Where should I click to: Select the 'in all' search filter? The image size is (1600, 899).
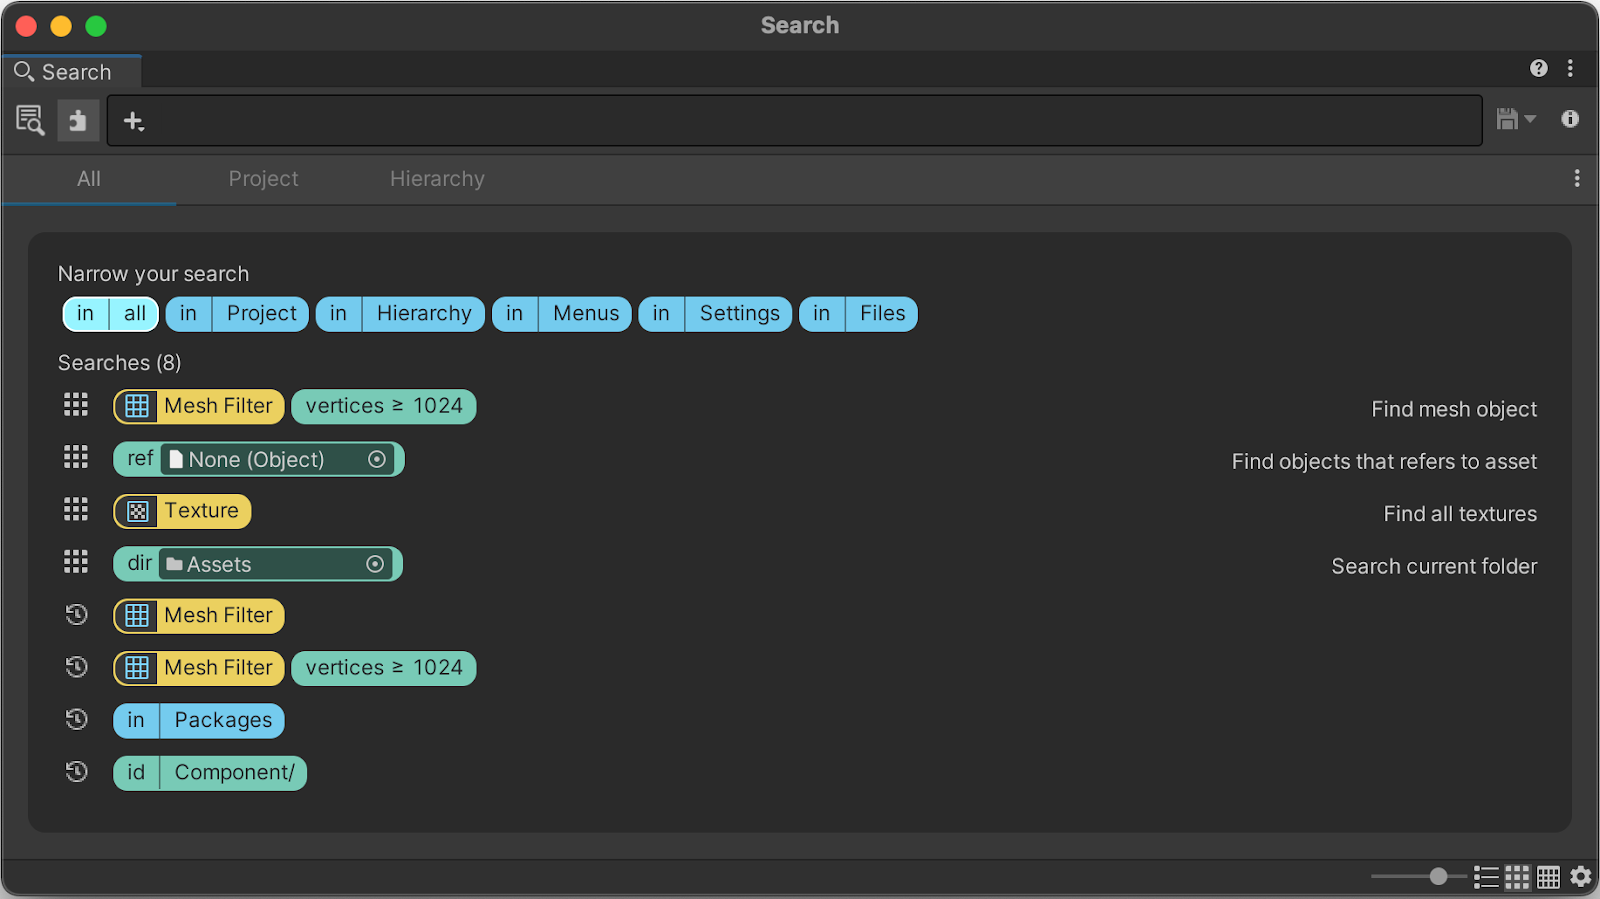[111, 314]
